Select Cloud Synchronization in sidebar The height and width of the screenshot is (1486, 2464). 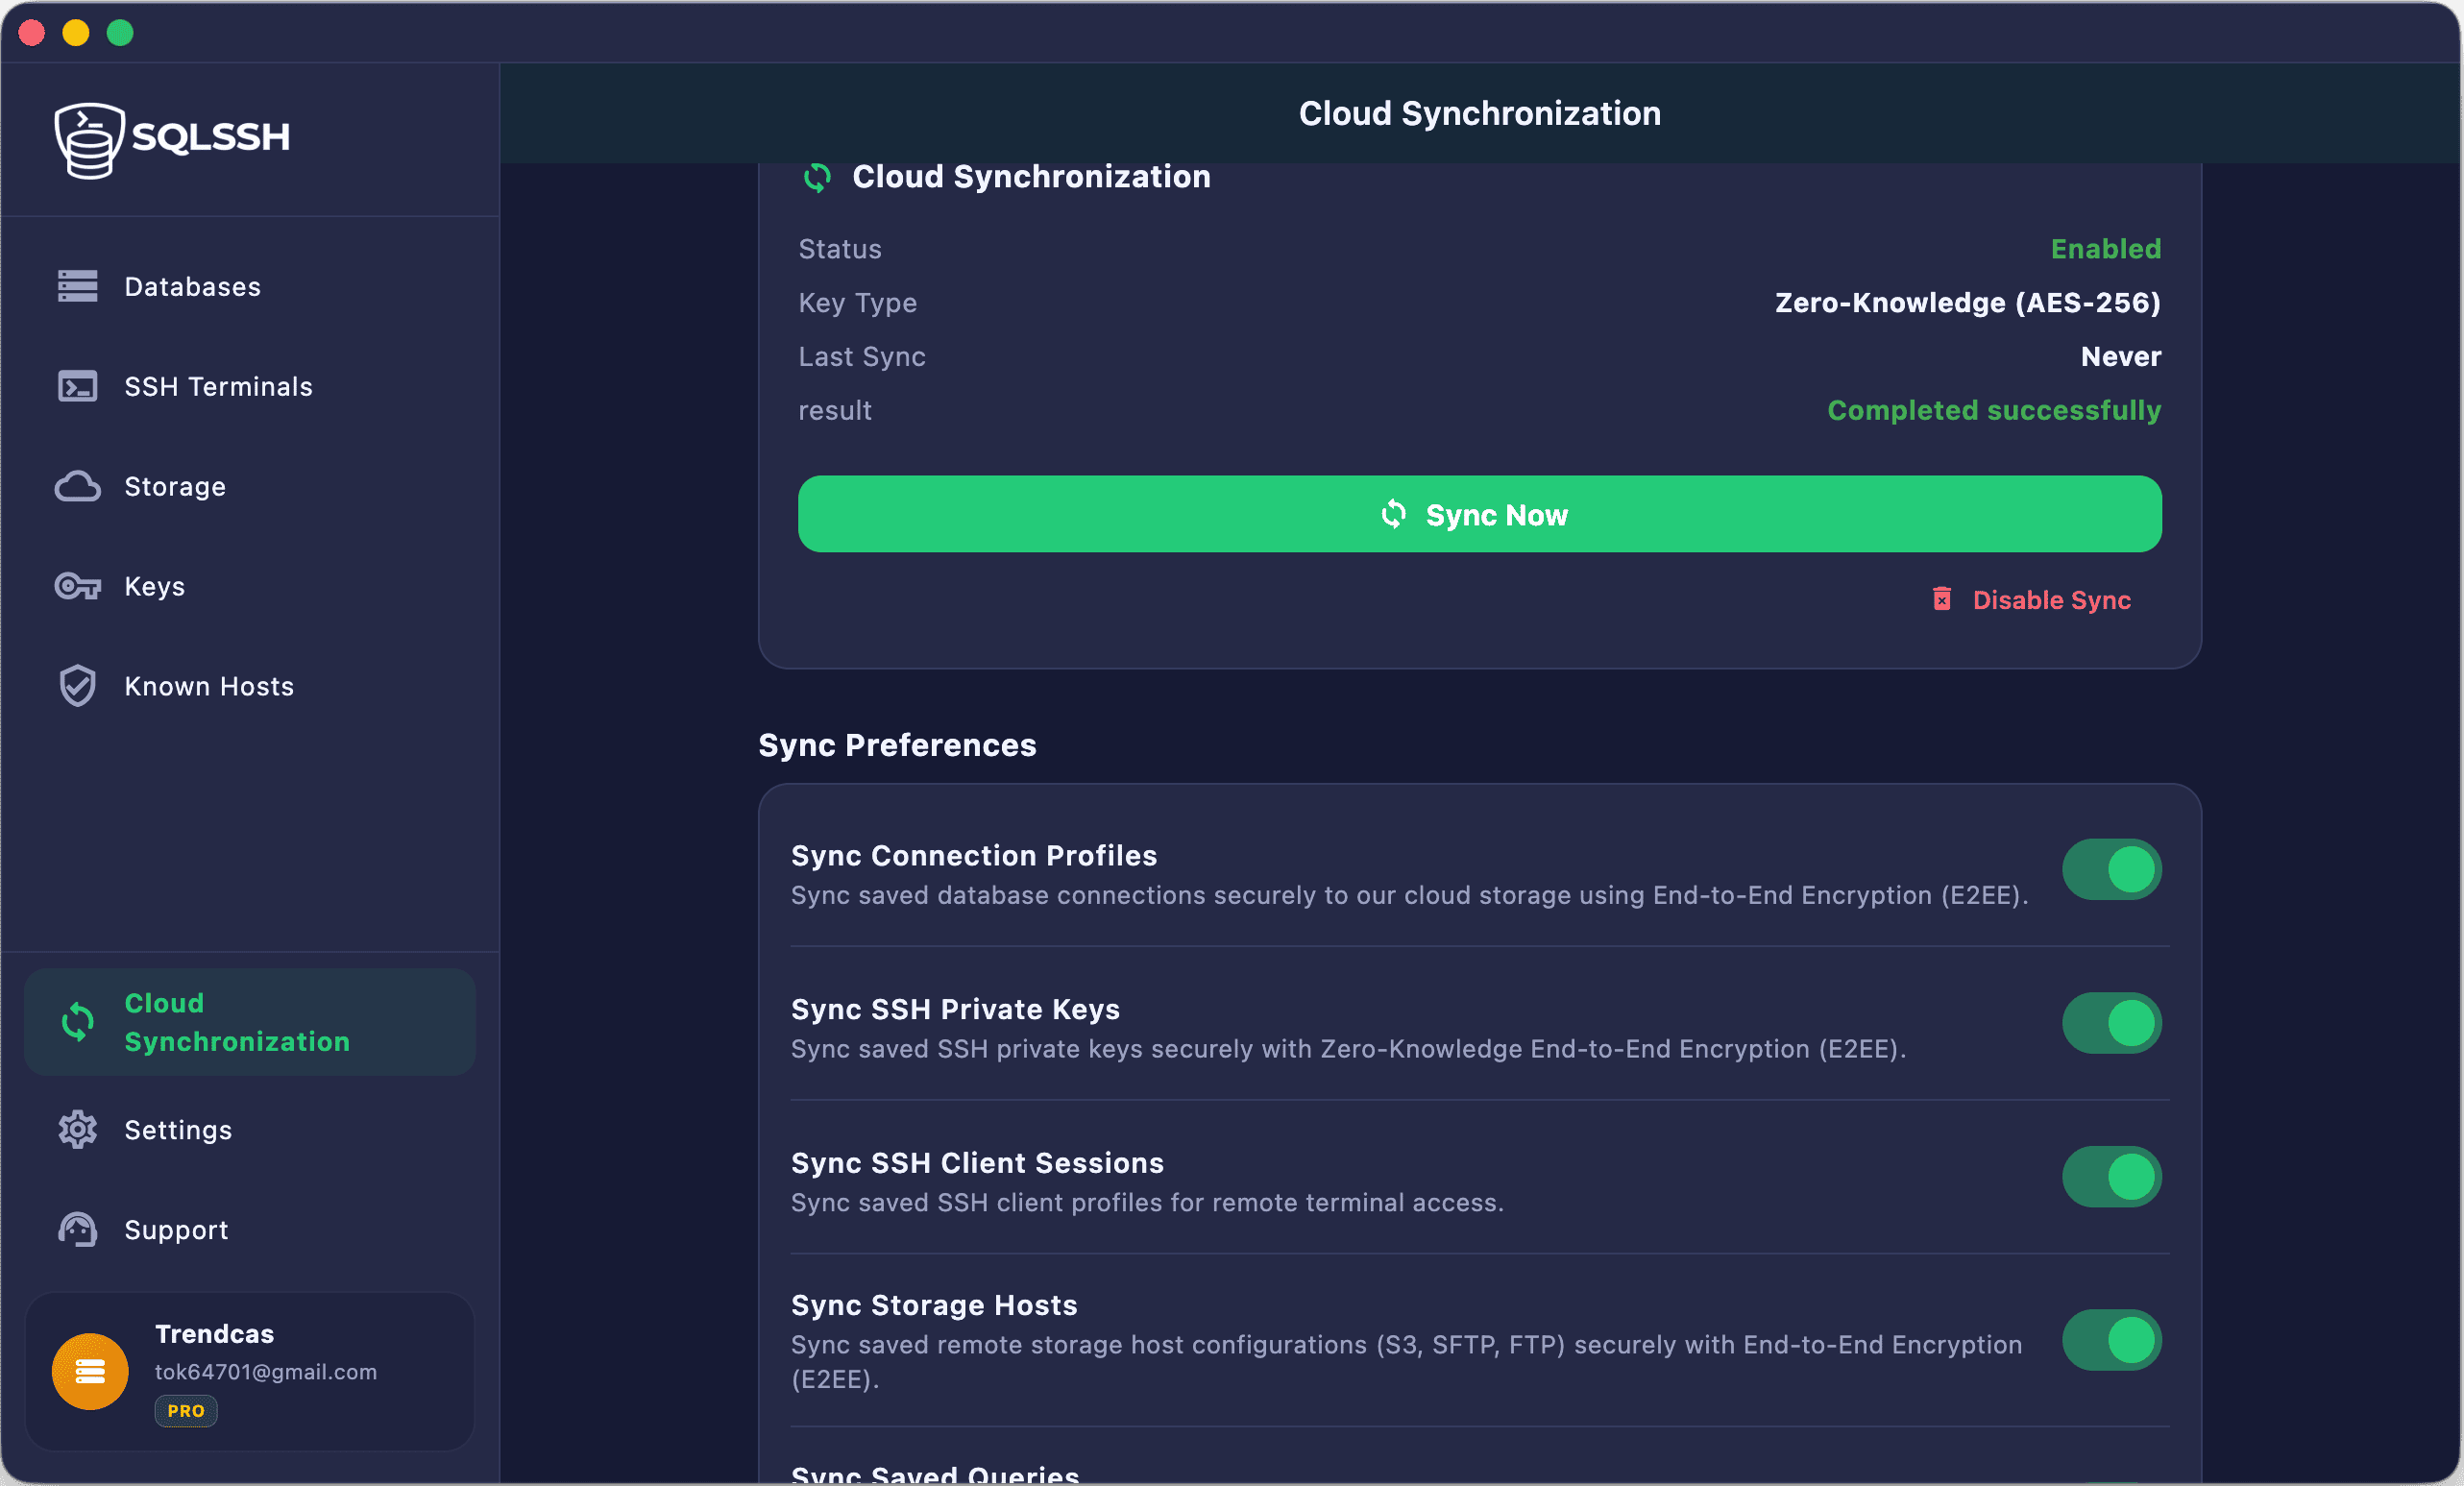point(250,1022)
